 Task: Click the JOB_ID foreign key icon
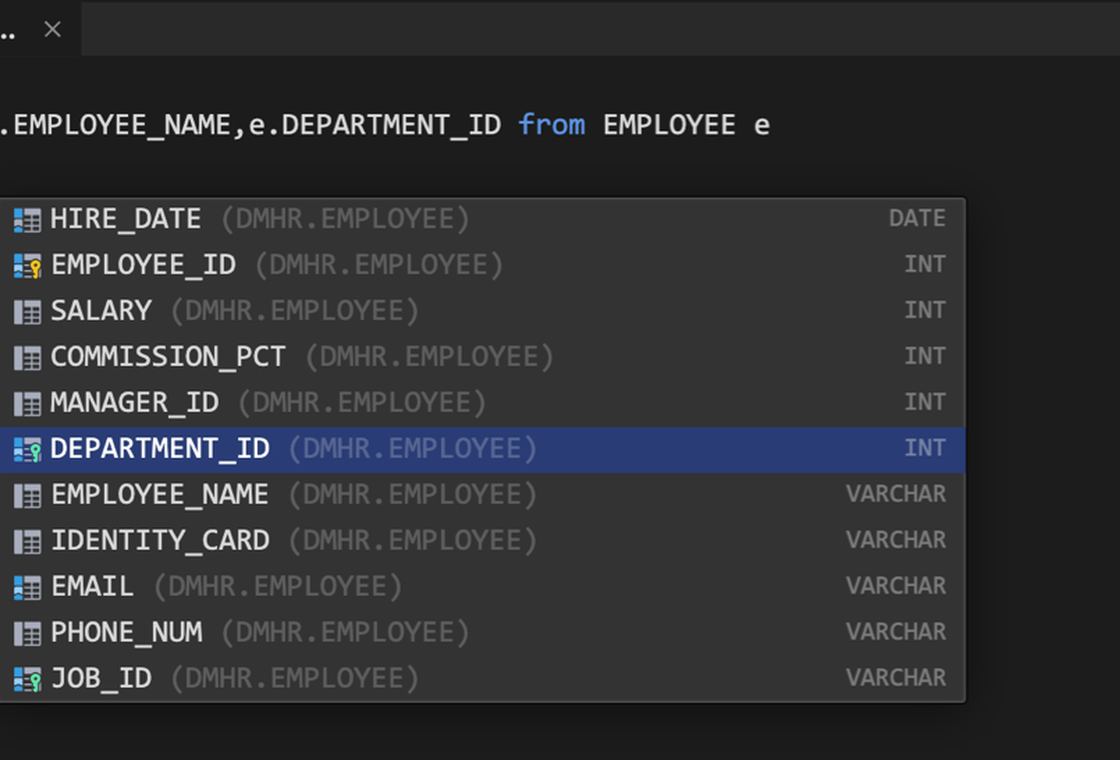[27, 680]
